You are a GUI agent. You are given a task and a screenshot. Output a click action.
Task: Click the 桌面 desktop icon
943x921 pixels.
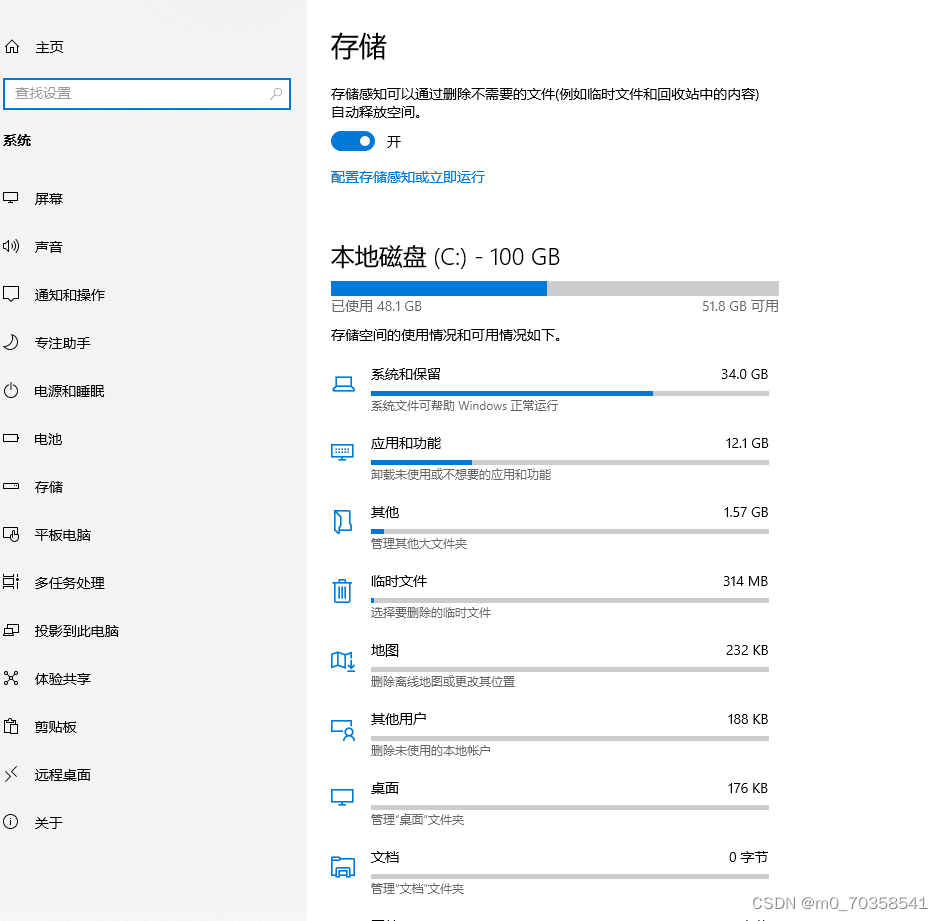tap(342, 796)
